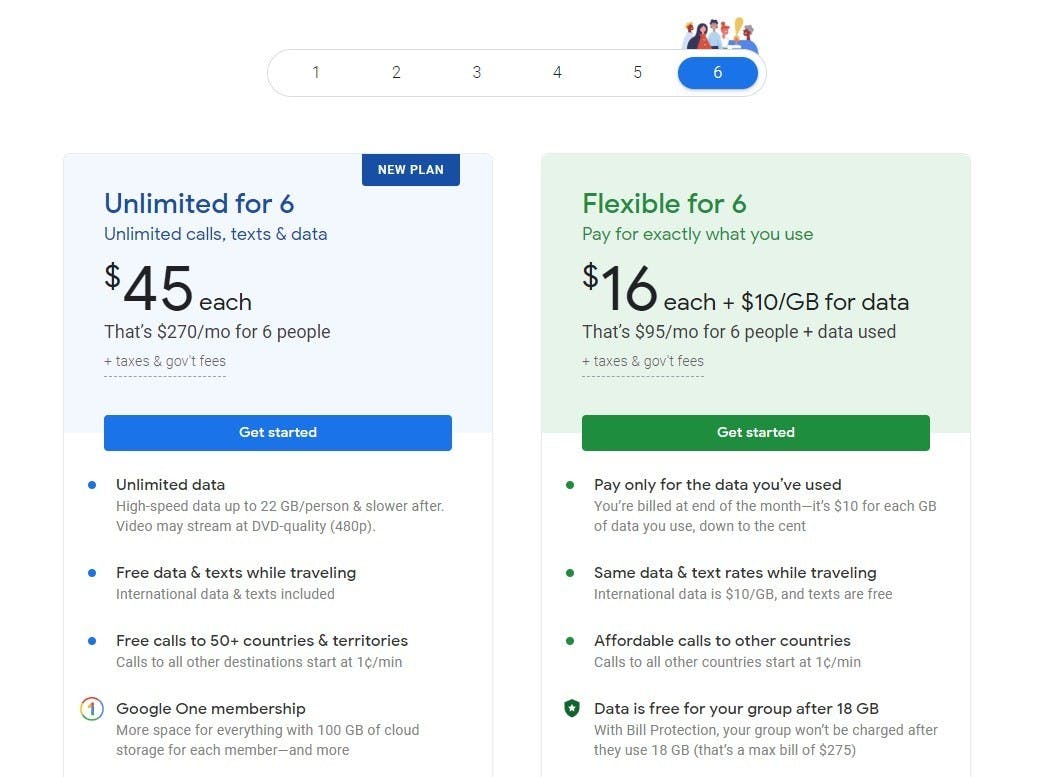Image resolution: width=1062 pixels, height=777 pixels.
Task: Click Free calls to 50+ countries feature
Action: [262, 641]
